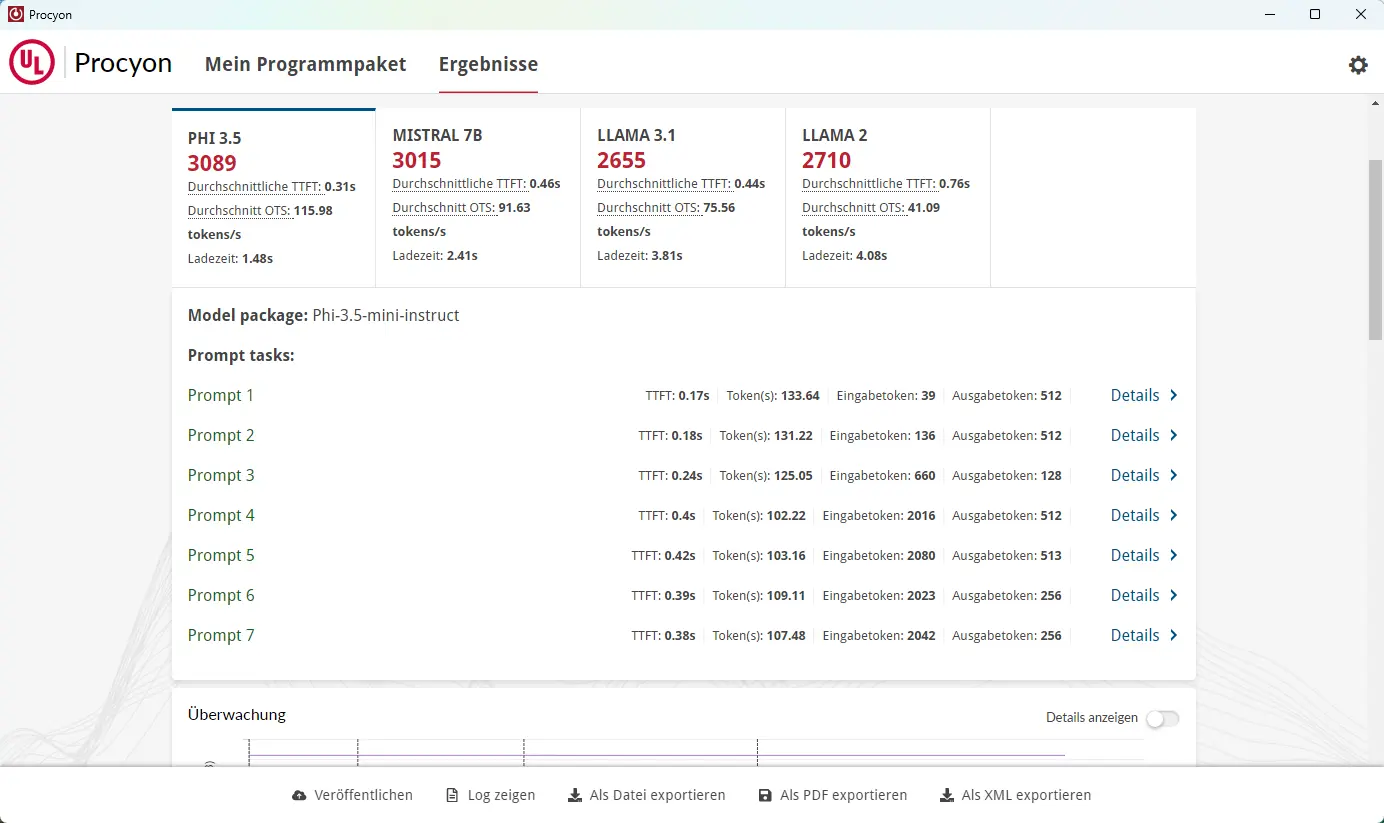Toggle the Details anzeigen switch
This screenshot has height=823, width=1384.
tap(1162, 719)
